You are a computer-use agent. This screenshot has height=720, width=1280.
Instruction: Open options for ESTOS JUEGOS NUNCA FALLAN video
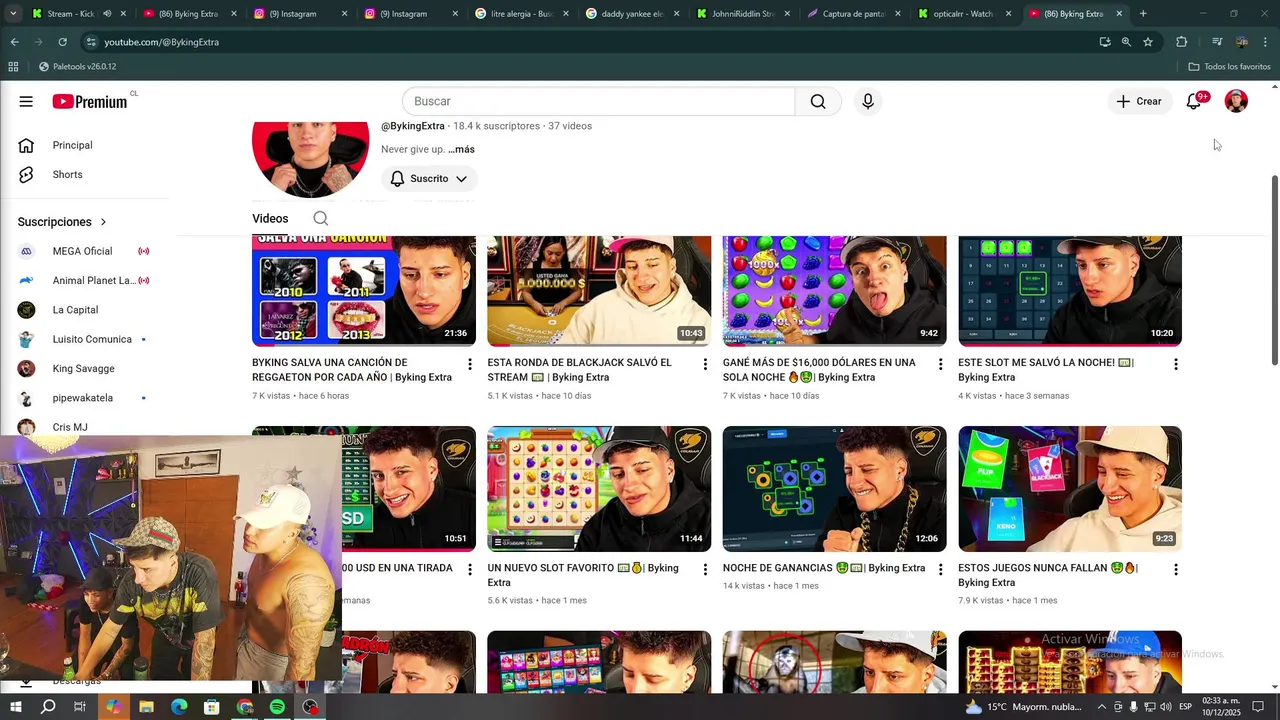(1176, 569)
